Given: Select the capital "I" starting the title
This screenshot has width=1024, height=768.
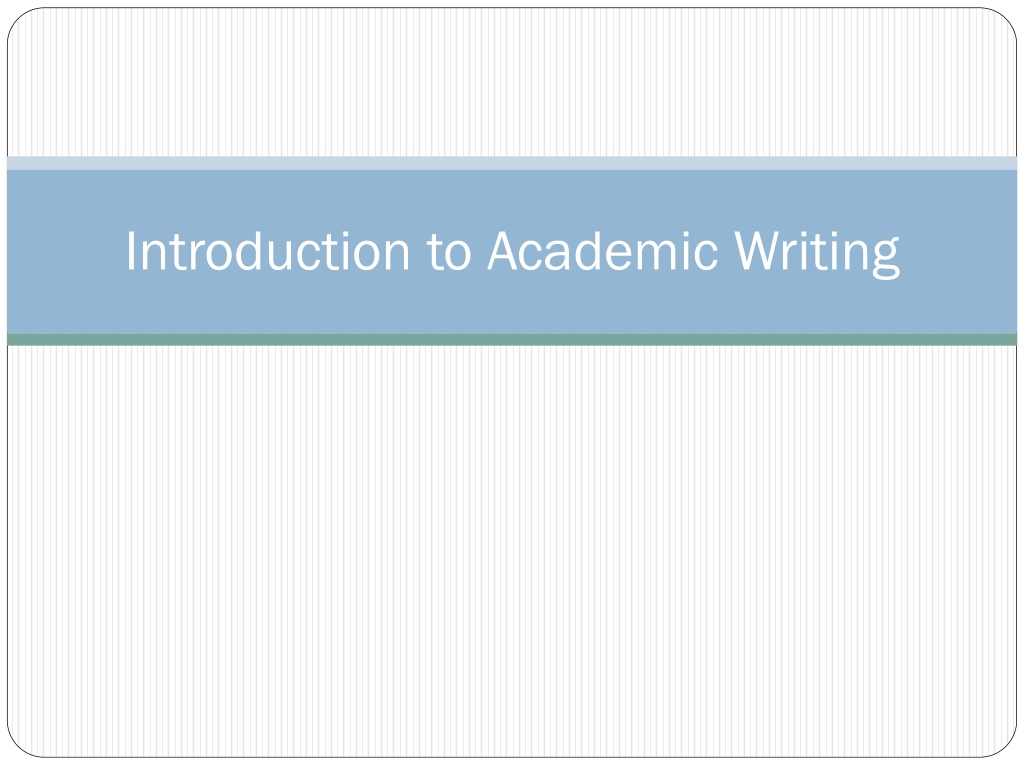Looking at the screenshot, I should pos(131,251).
